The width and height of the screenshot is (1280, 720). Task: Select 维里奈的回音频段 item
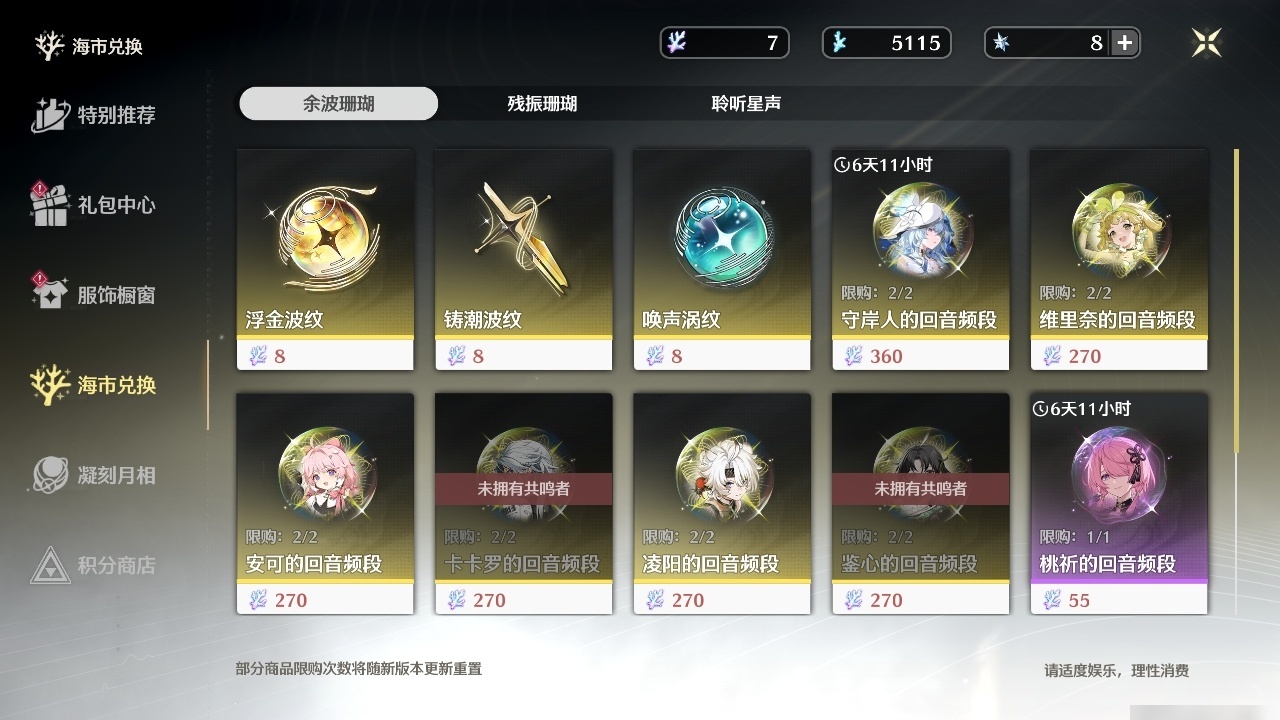[1119, 259]
